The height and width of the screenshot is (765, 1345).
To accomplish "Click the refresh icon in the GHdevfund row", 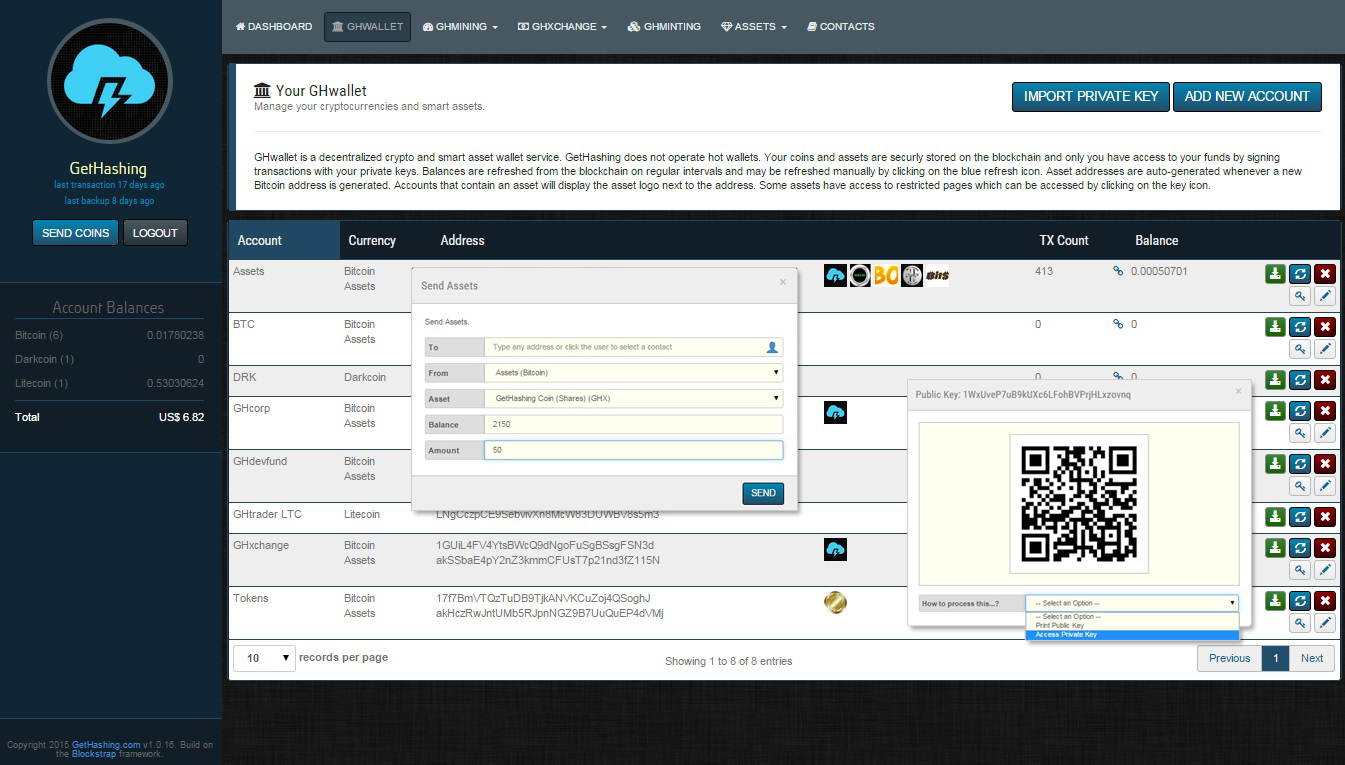I will click(x=1300, y=463).
